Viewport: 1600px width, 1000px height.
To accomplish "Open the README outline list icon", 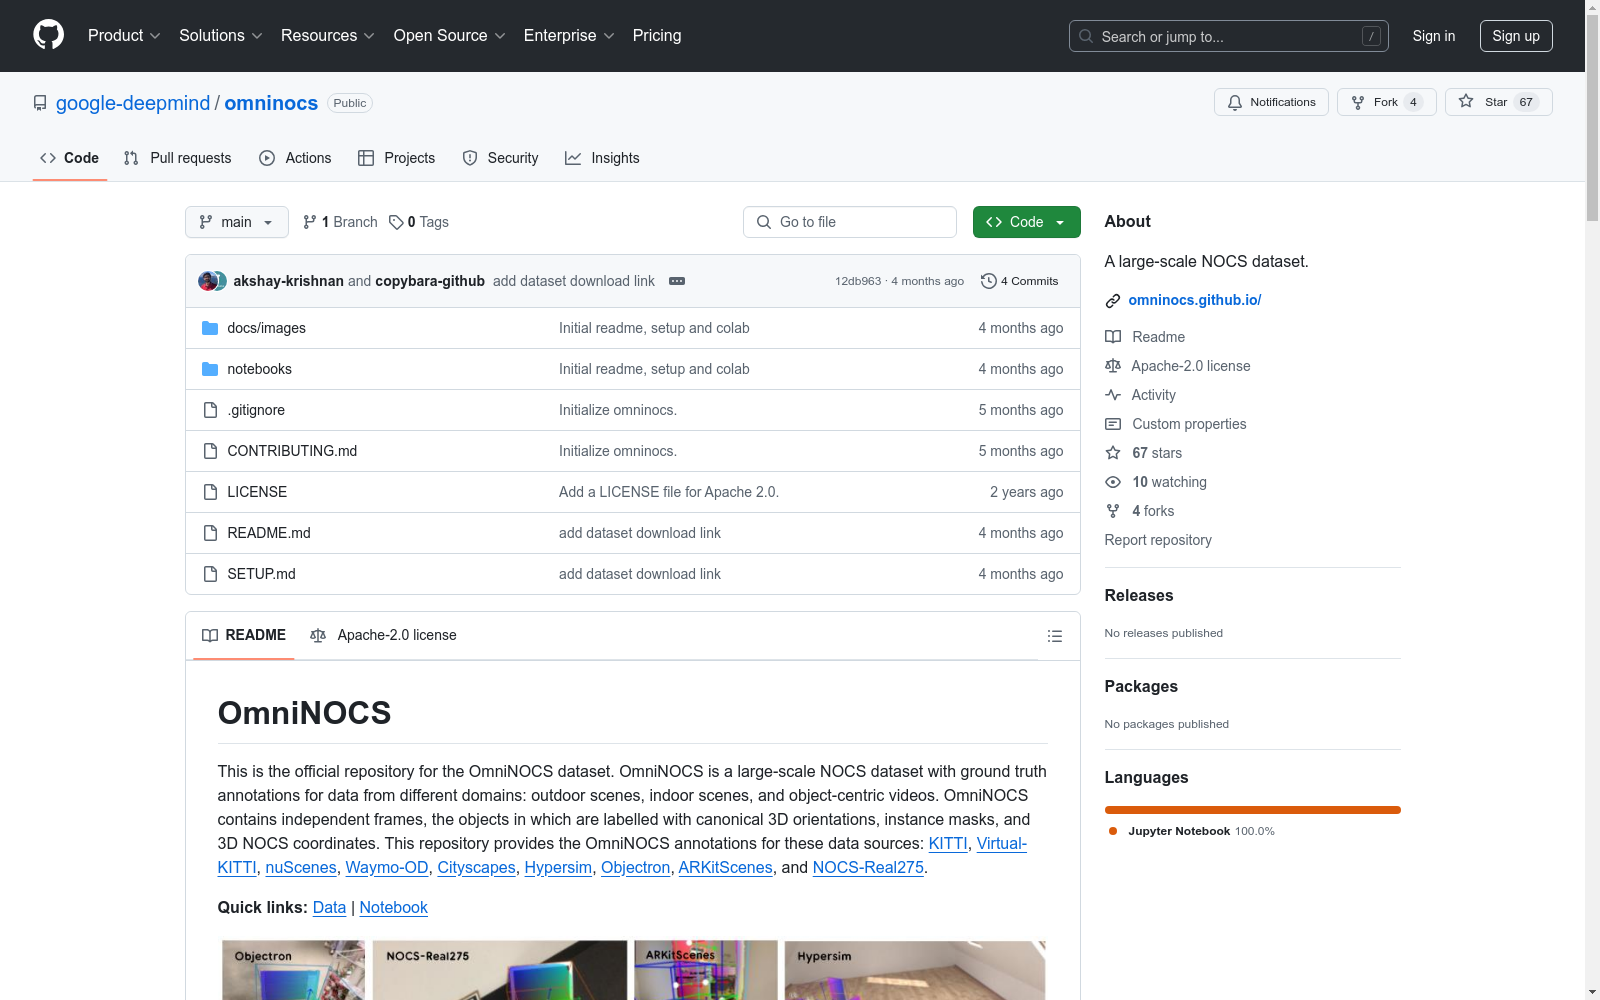I will pos(1054,636).
